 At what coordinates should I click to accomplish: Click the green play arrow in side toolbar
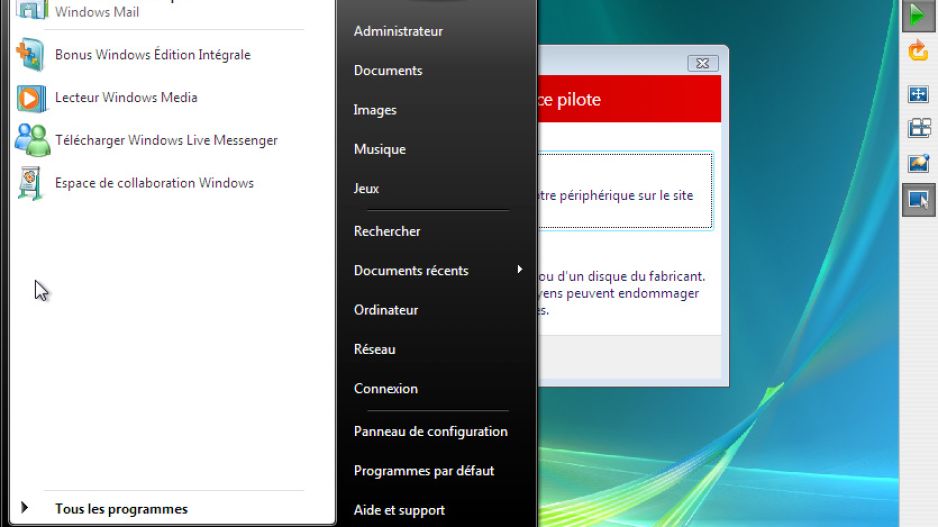[x=918, y=14]
